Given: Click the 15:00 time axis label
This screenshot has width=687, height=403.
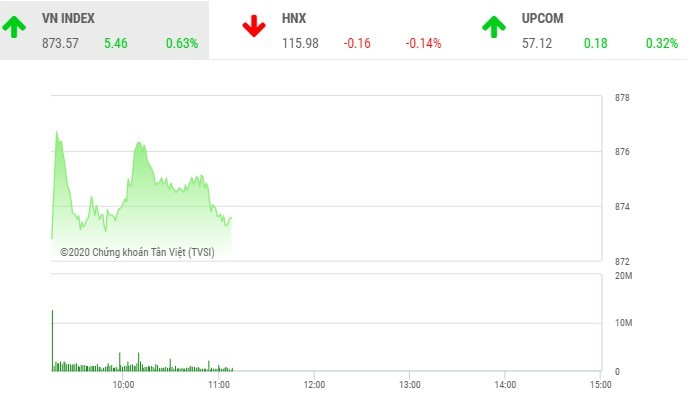Looking at the screenshot, I should [x=599, y=384].
